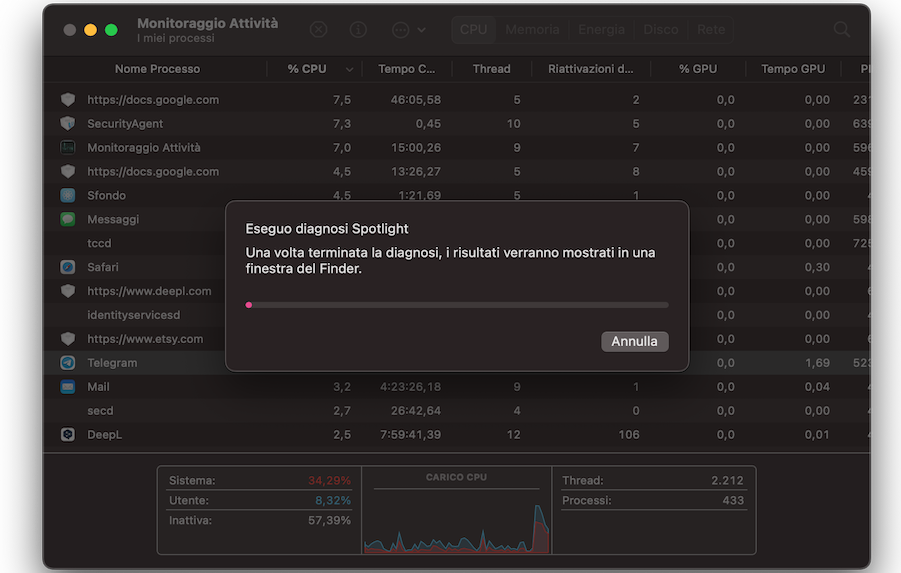Screen dimensions: 901x573
Task: Select the shield icon of SecurityAgent
Action: click(68, 124)
